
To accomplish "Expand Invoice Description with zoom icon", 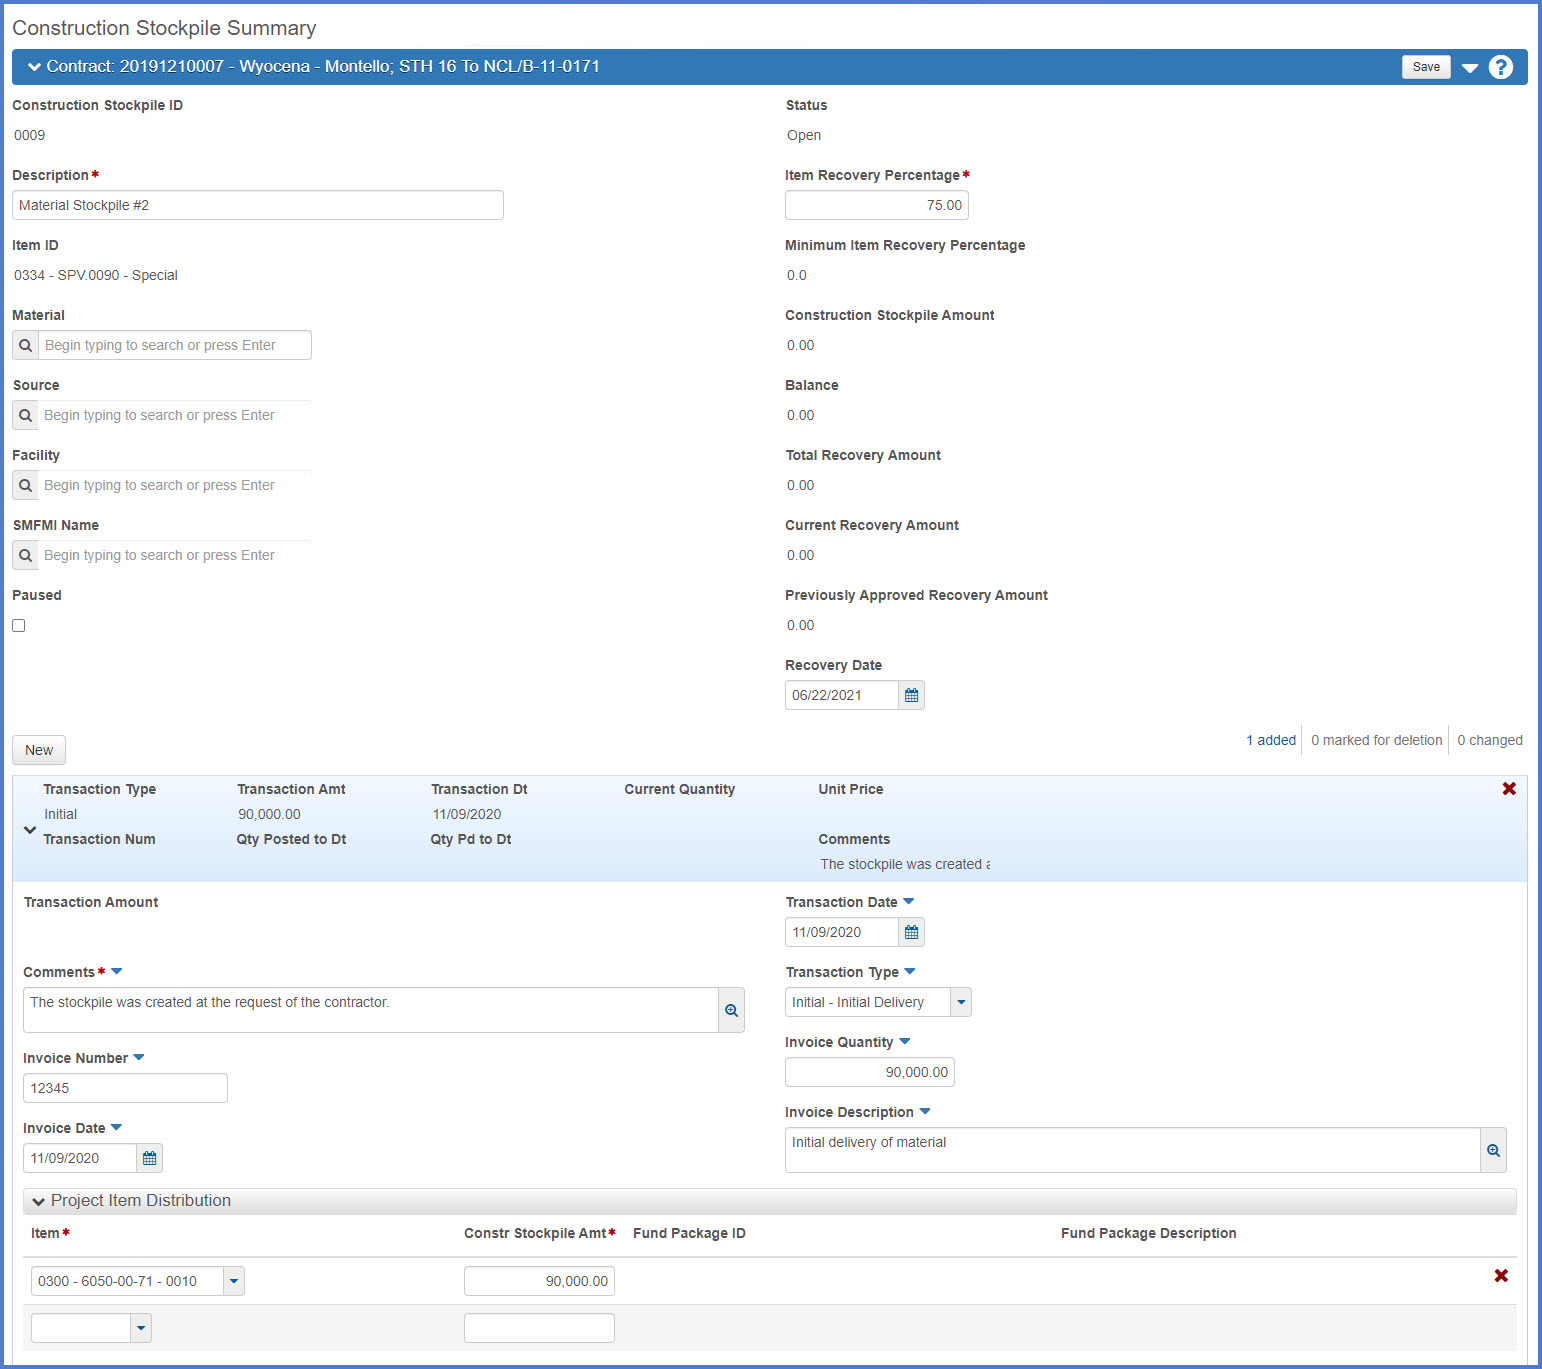I will point(1493,1150).
